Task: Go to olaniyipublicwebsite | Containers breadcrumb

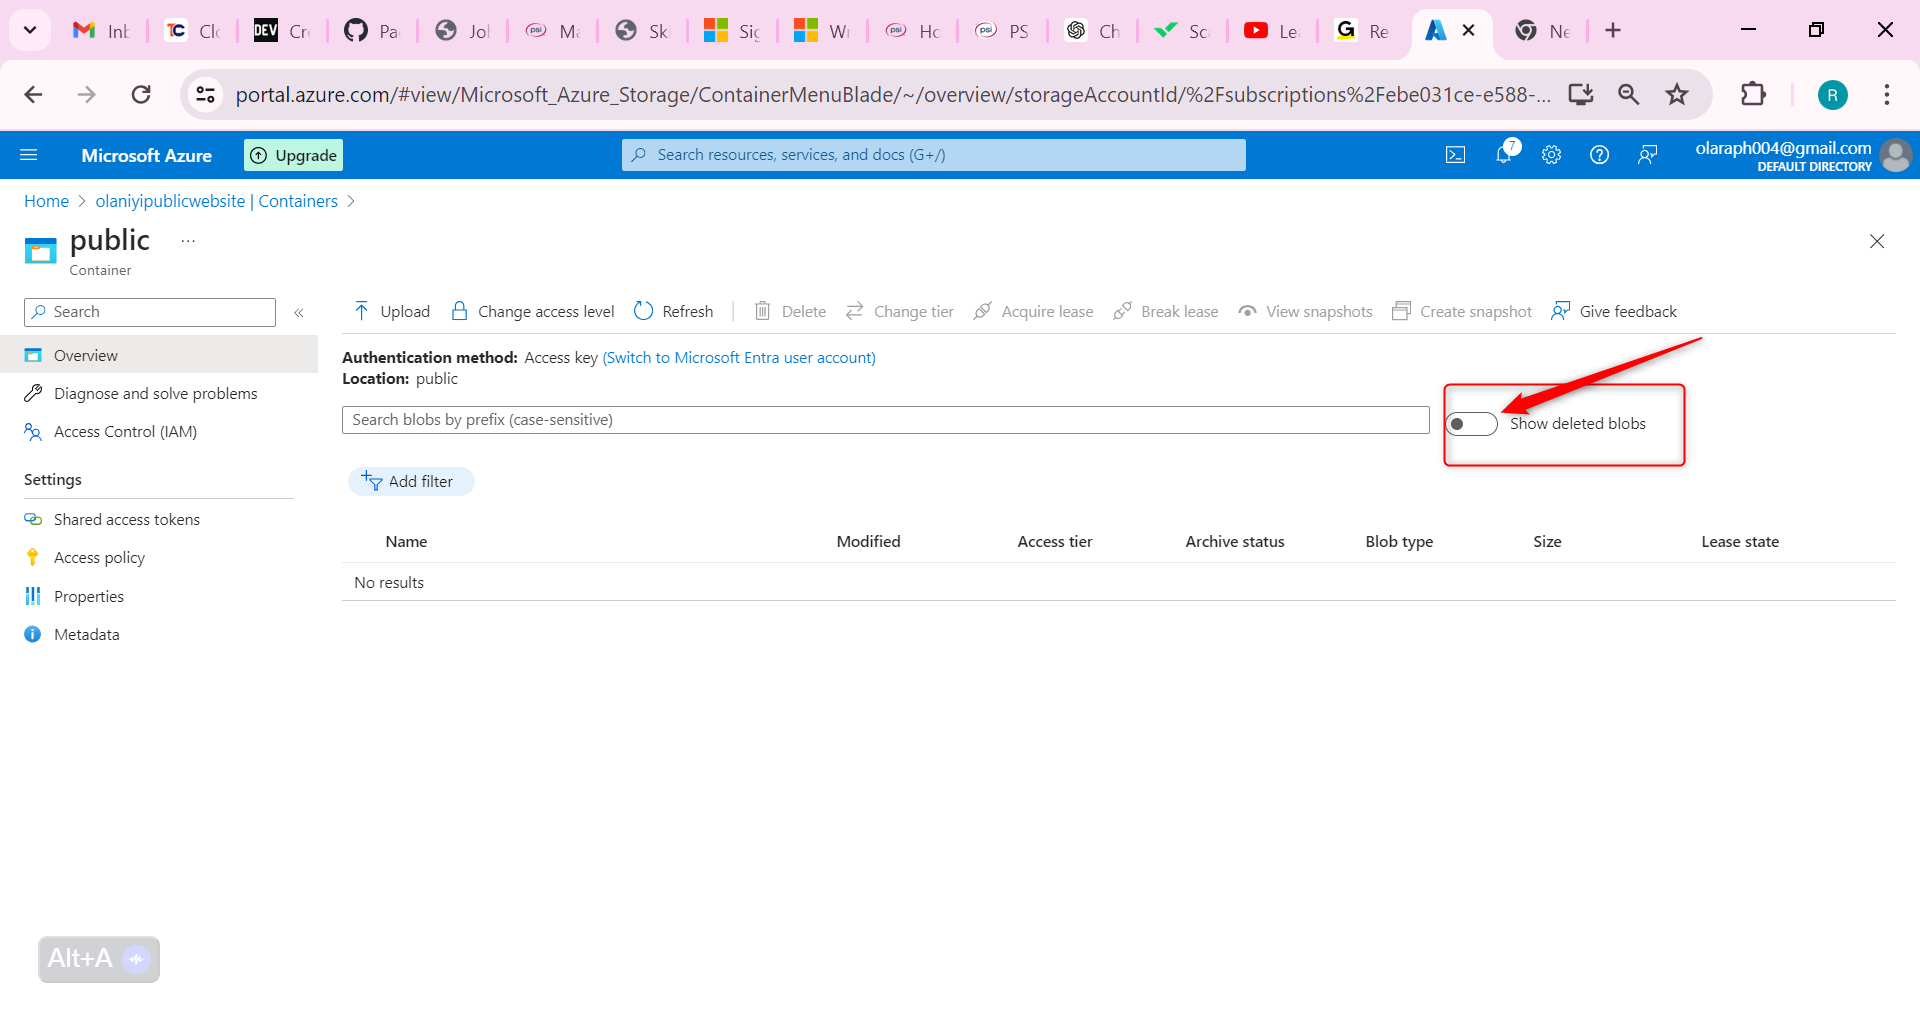Action: pos(217,201)
